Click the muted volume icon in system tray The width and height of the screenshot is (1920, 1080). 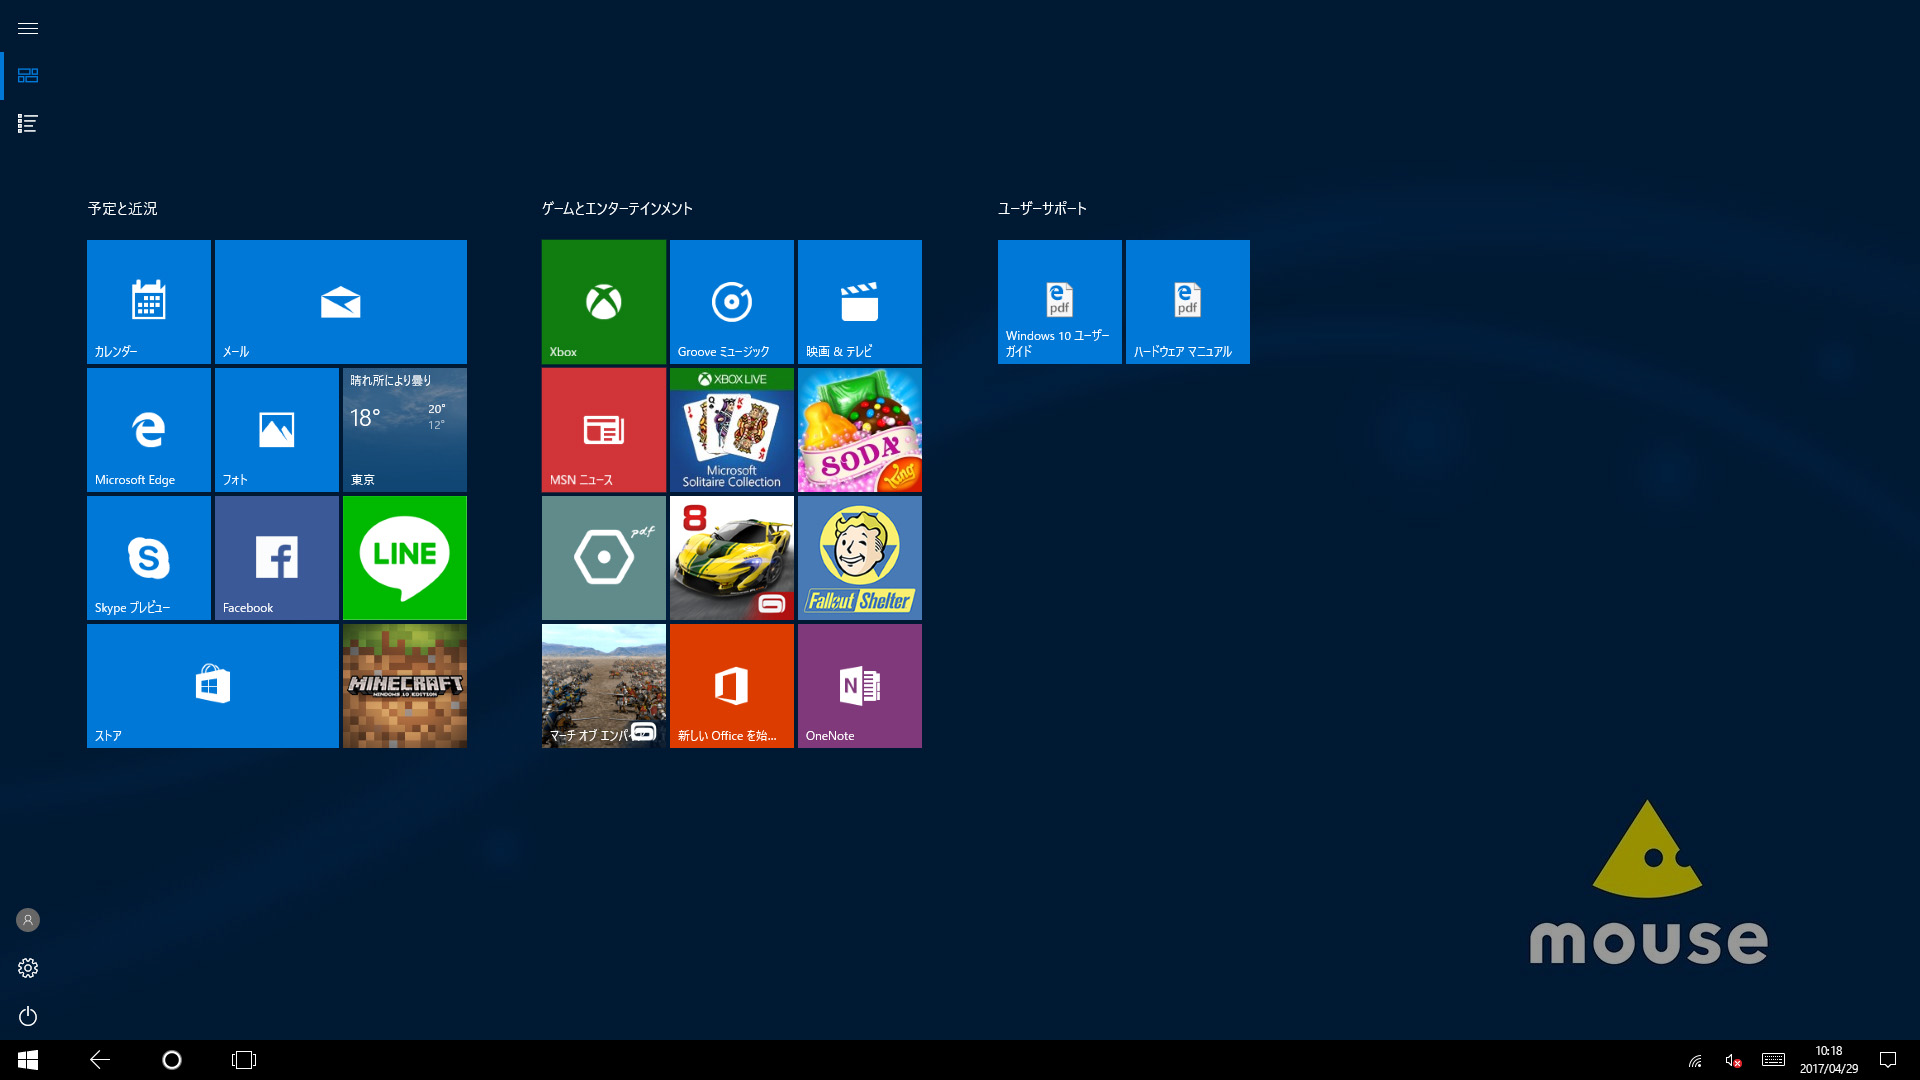(x=1733, y=1062)
